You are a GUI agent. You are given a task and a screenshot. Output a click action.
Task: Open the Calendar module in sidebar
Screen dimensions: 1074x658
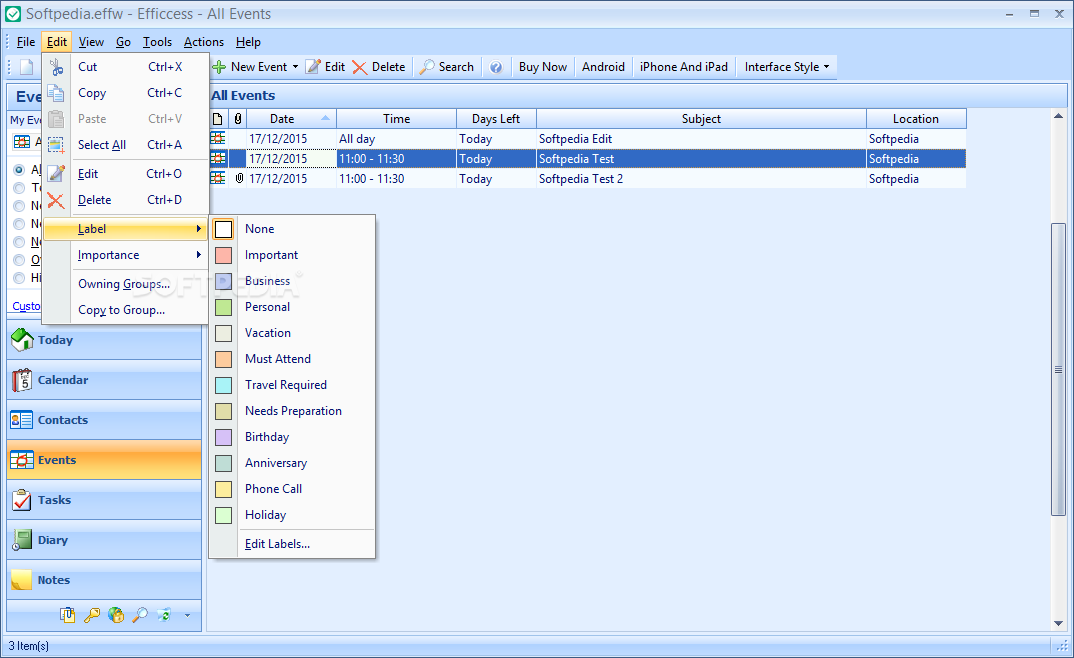click(104, 380)
